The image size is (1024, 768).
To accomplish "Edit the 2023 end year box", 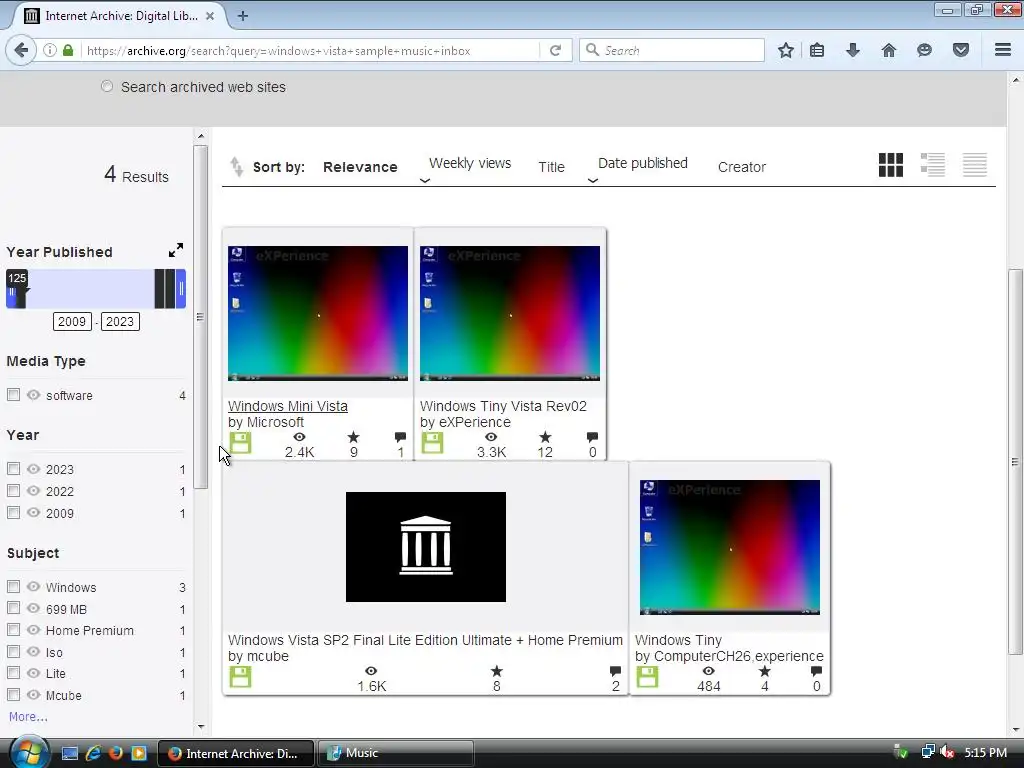I will point(120,321).
